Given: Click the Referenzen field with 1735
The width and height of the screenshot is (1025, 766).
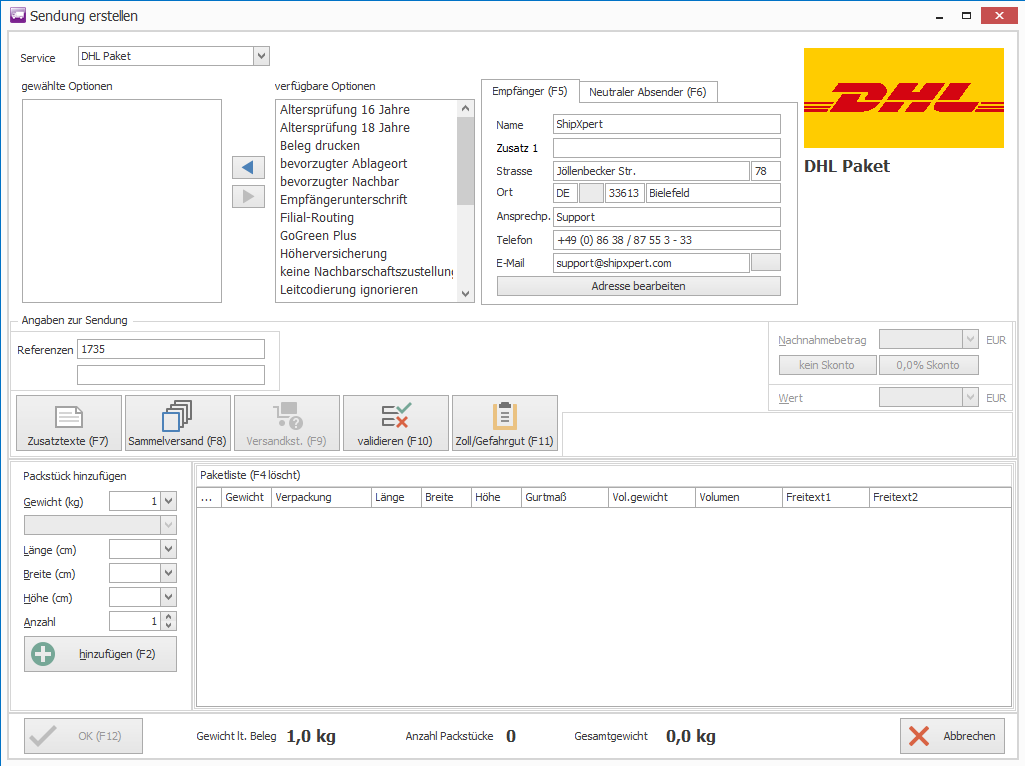Looking at the screenshot, I should pyautogui.click(x=171, y=349).
